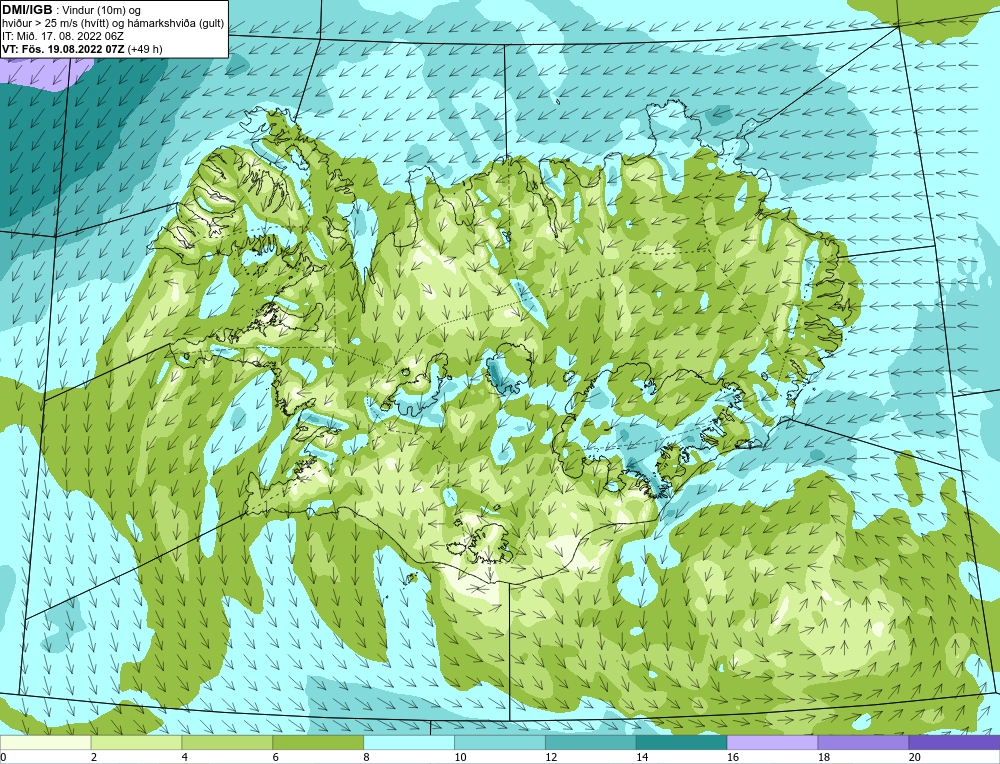This screenshot has height=764, width=1000.
Task: Click the 6–8 m/s olive green legend swatch
Action: point(318,743)
